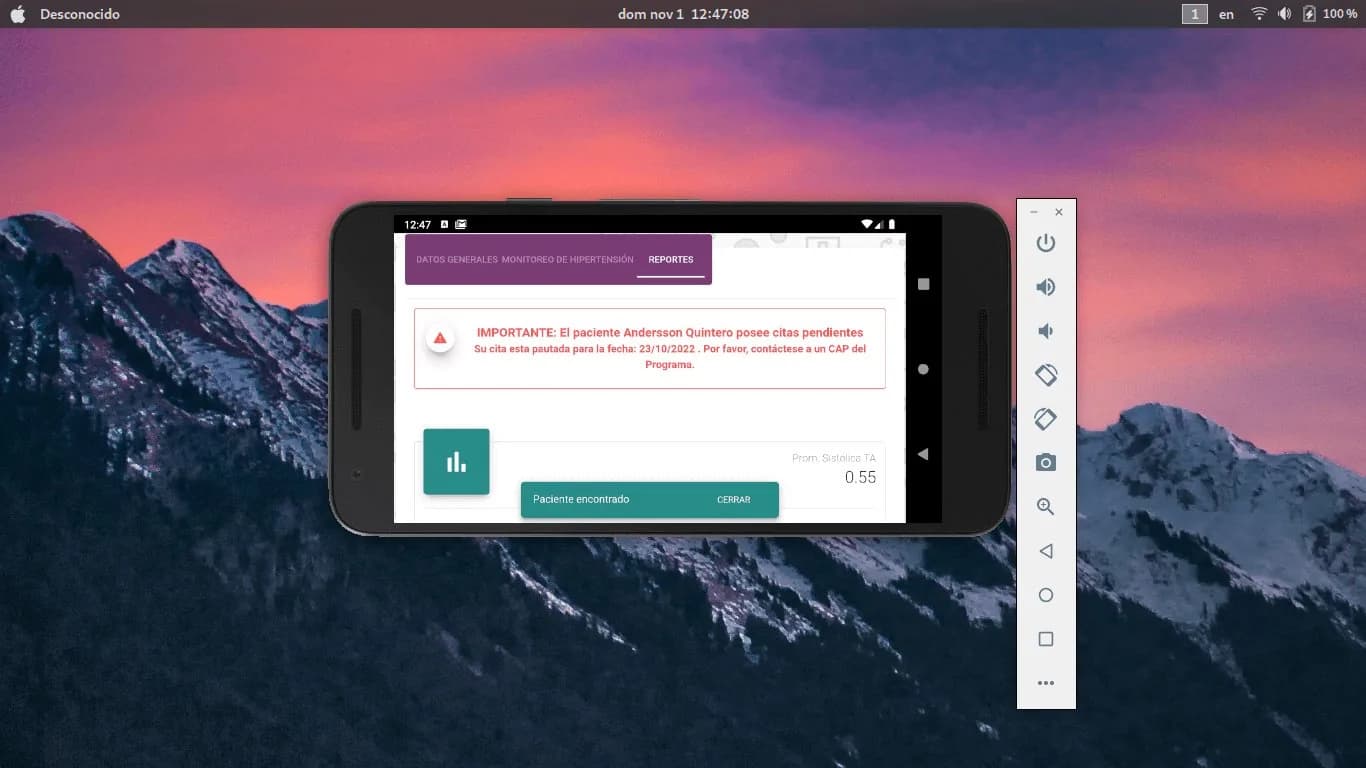This screenshot has width=1366, height=768.
Task: Click the teal bar chart statistics icon
Action: (x=456, y=461)
